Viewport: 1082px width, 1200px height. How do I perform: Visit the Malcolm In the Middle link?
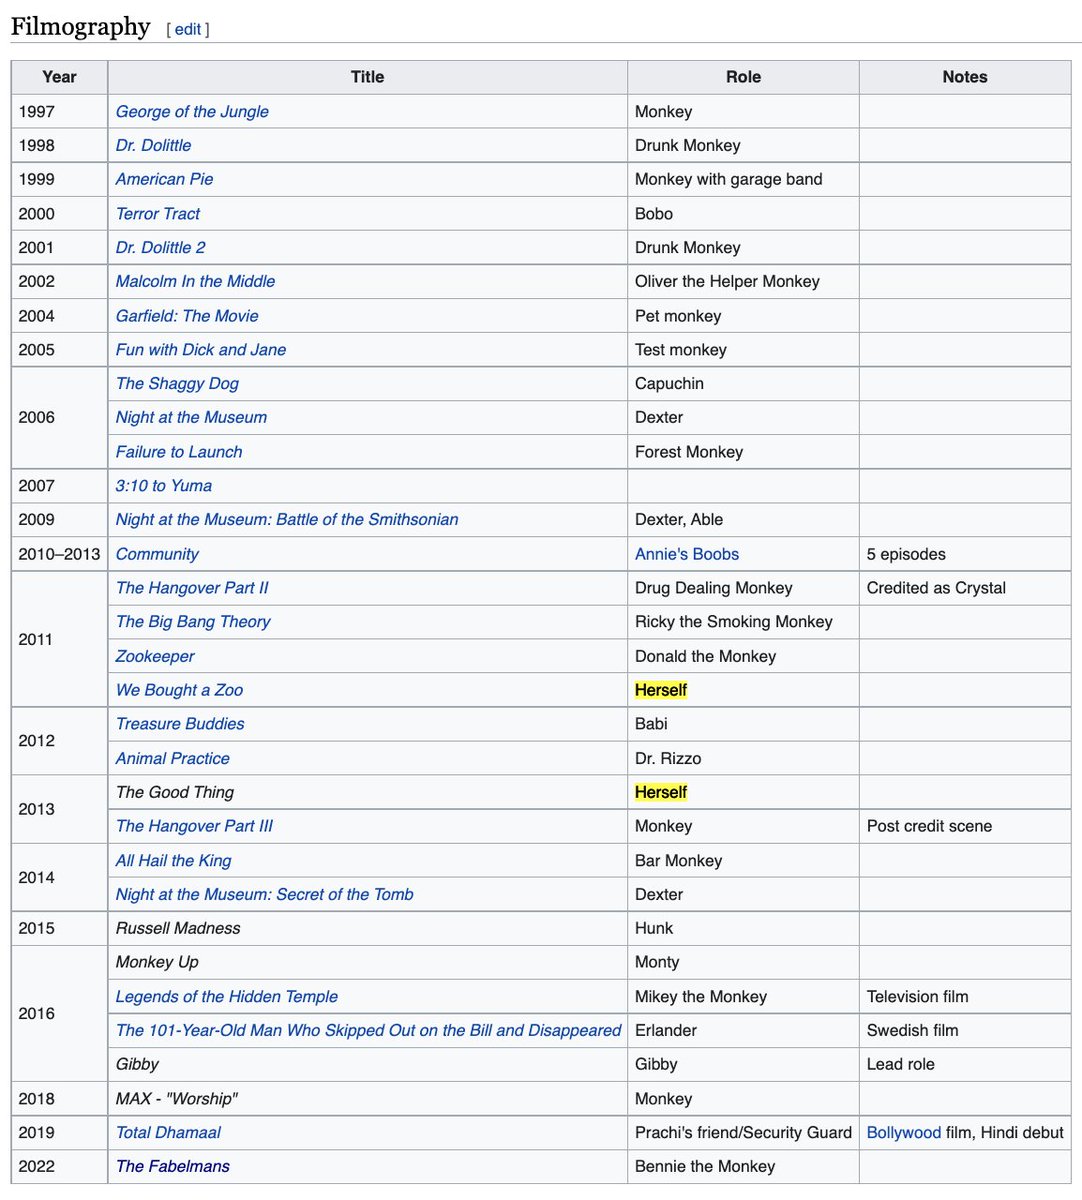(195, 282)
